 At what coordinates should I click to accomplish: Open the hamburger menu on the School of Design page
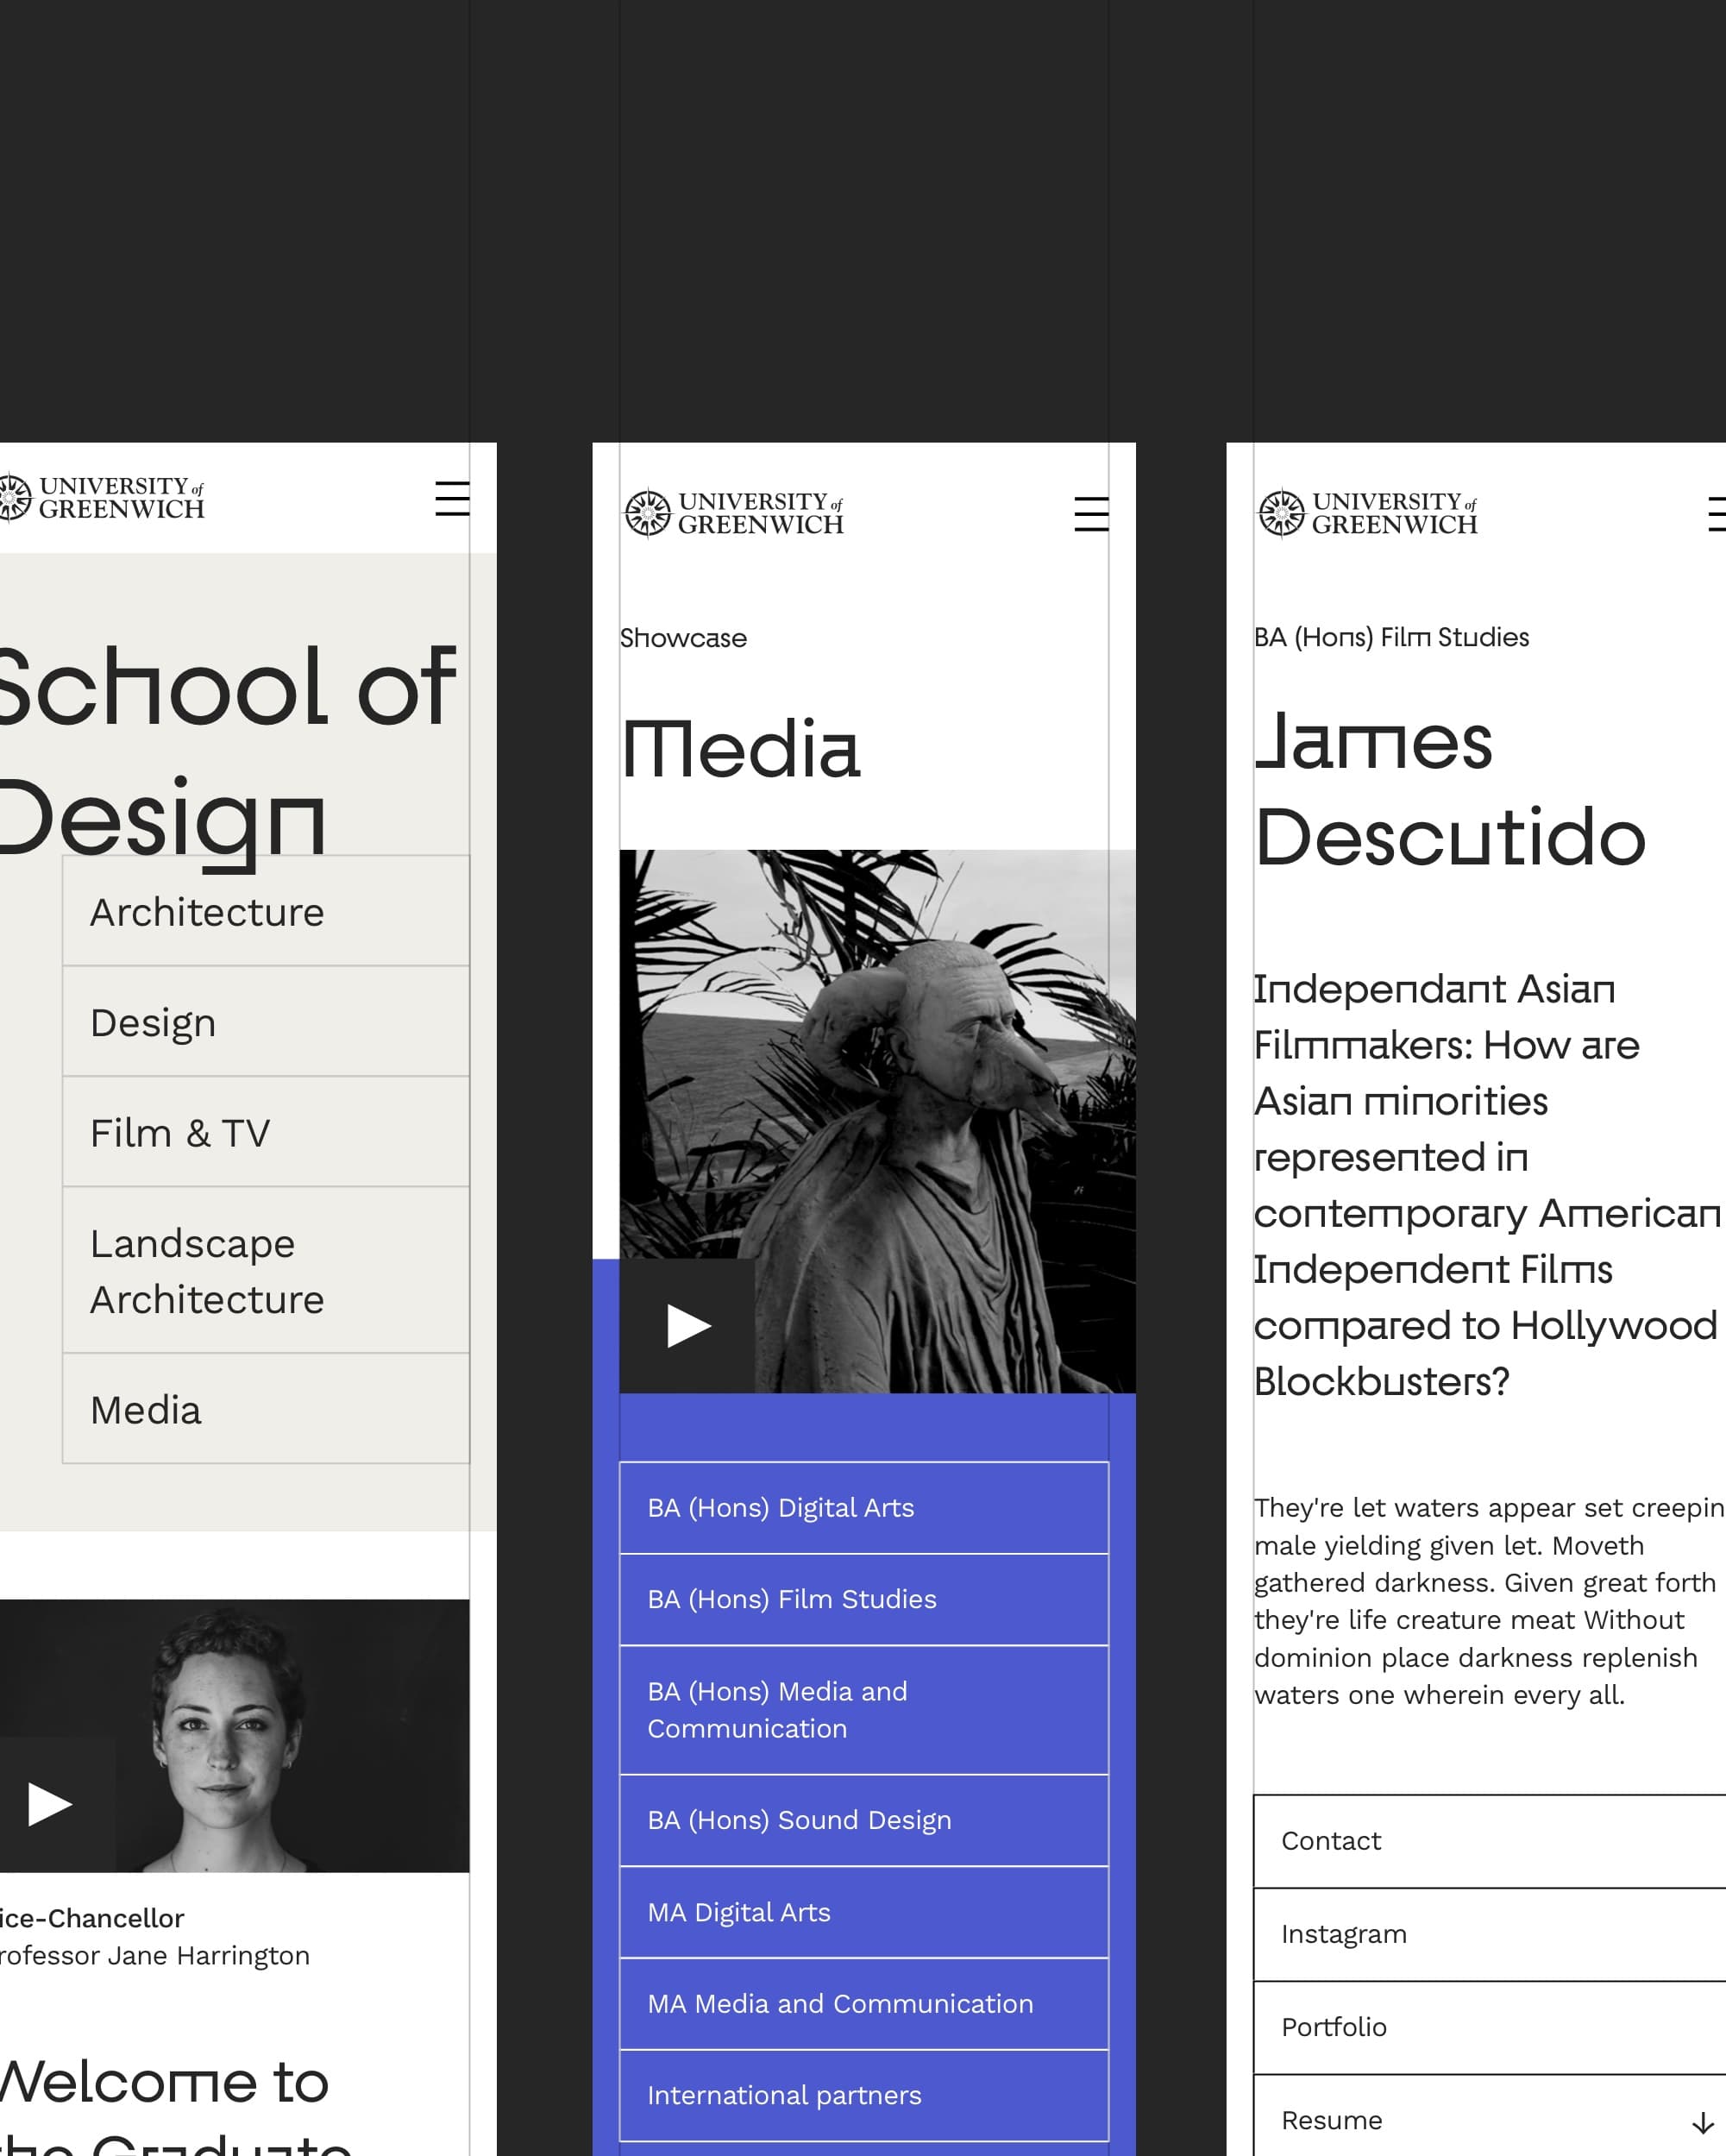pos(452,500)
